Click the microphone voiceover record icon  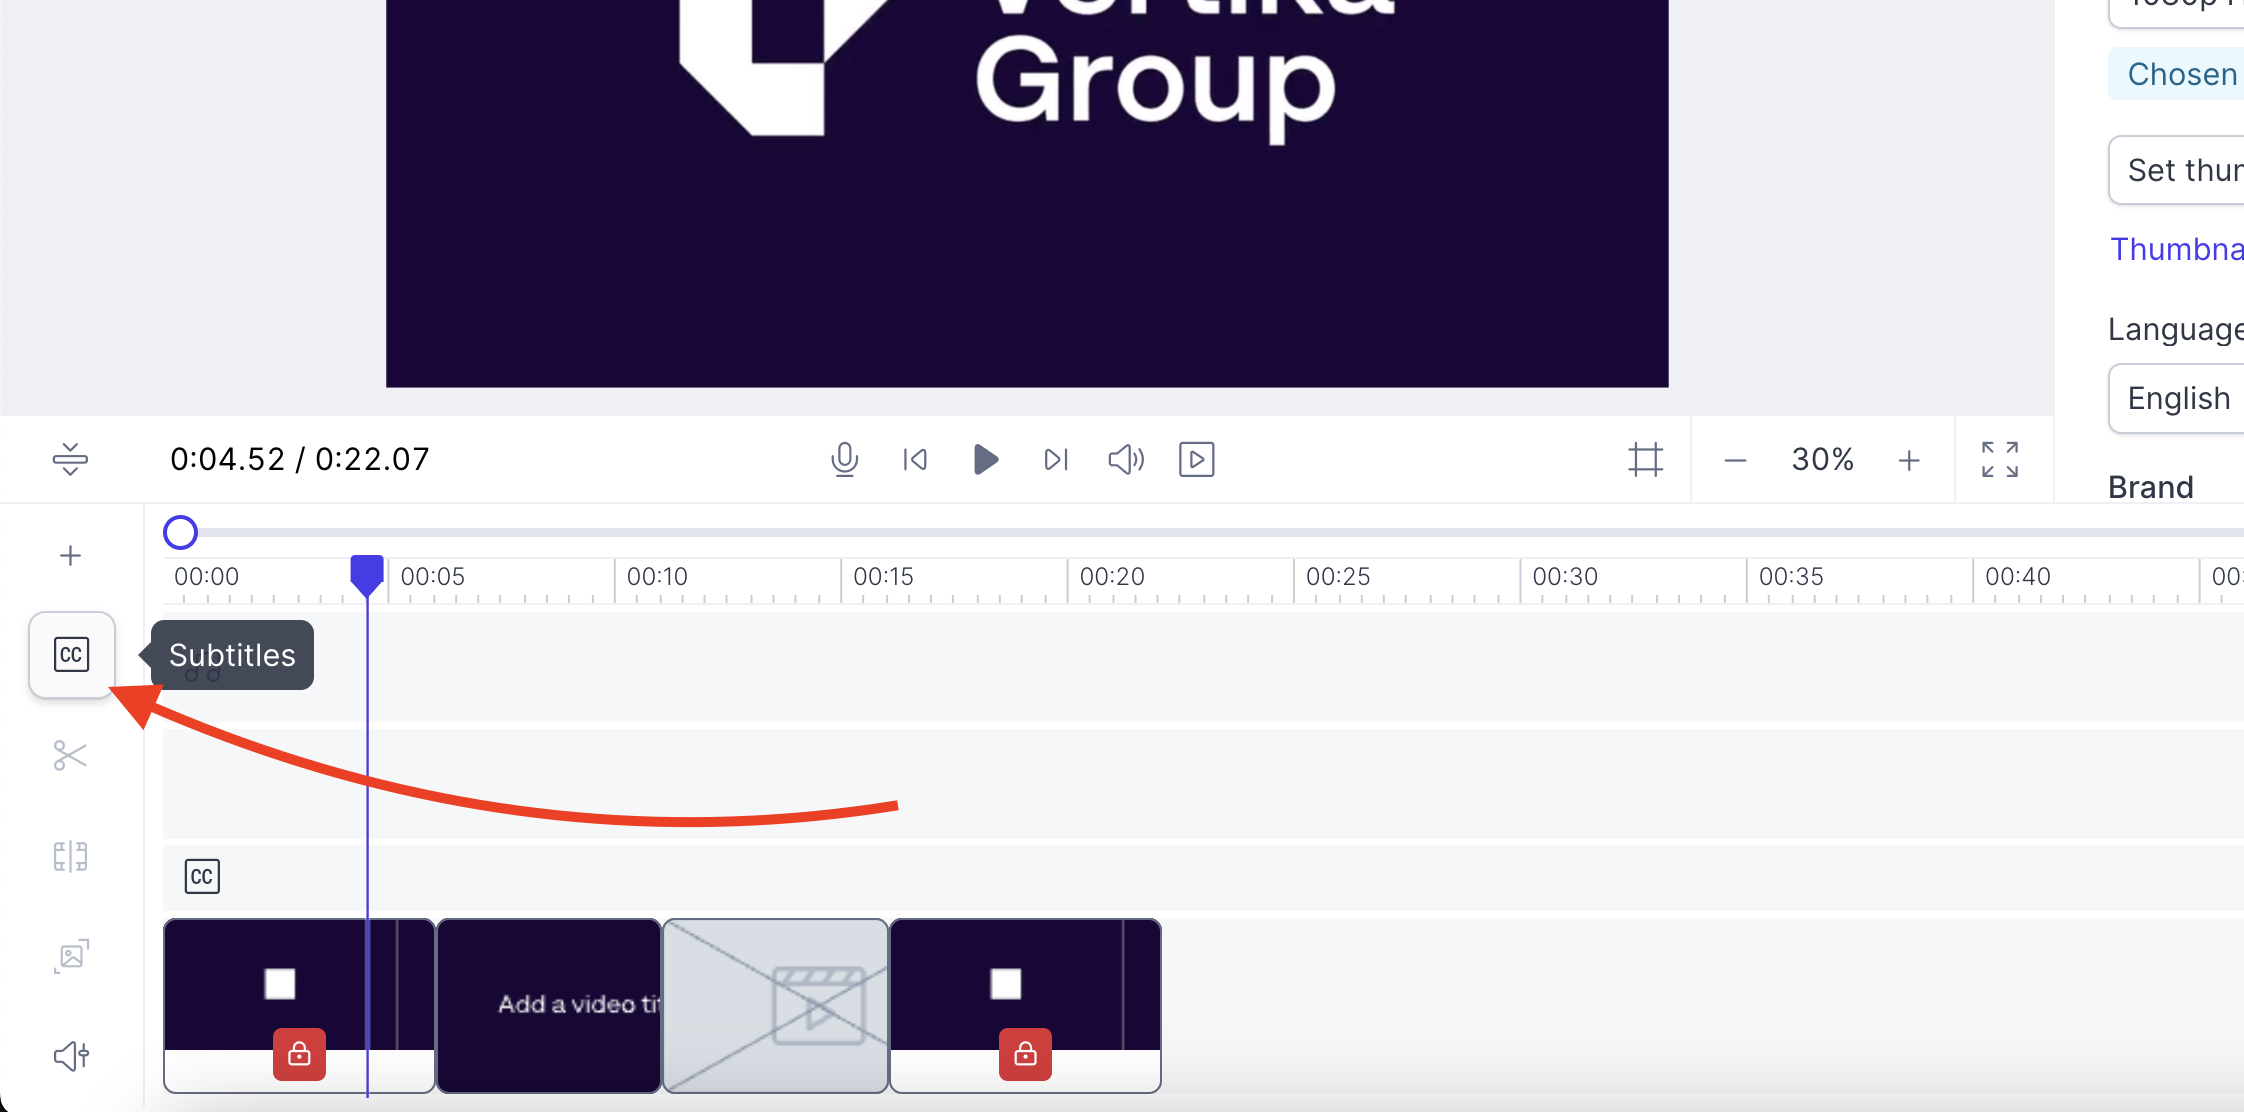pyautogui.click(x=844, y=460)
